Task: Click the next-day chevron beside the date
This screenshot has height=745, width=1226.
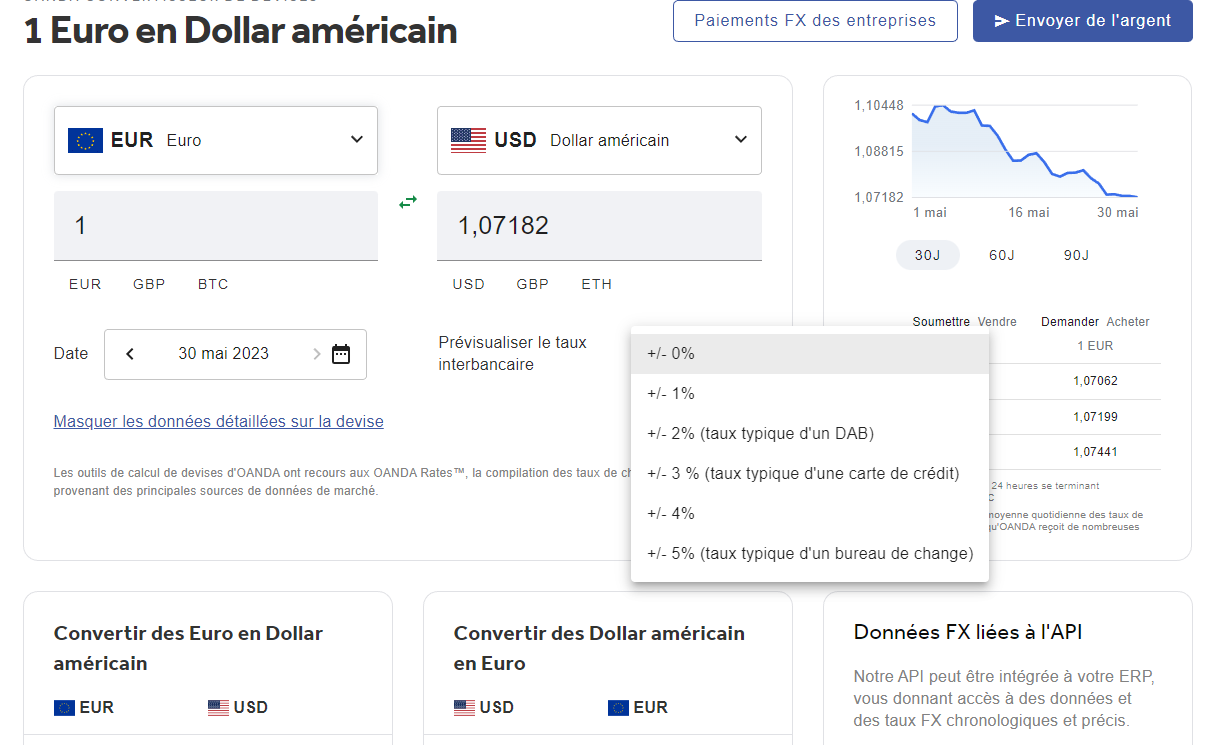Action: (318, 354)
